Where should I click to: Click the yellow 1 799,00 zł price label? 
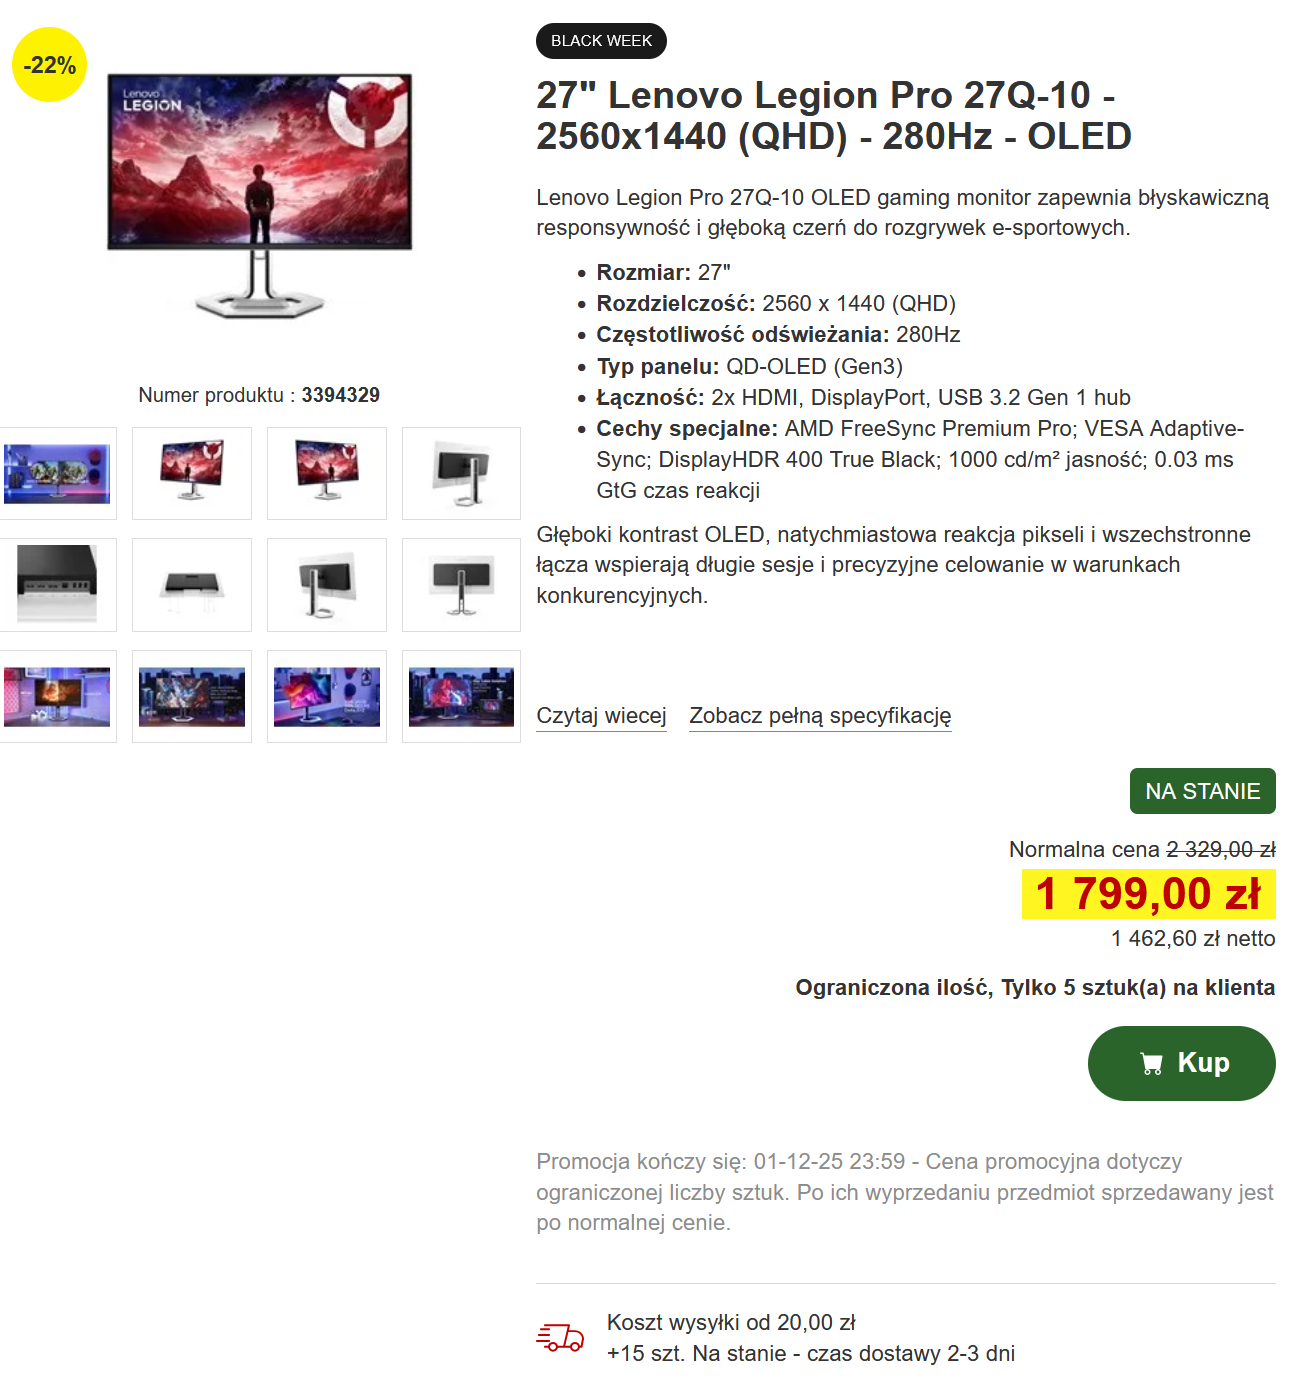pos(1148,894)
